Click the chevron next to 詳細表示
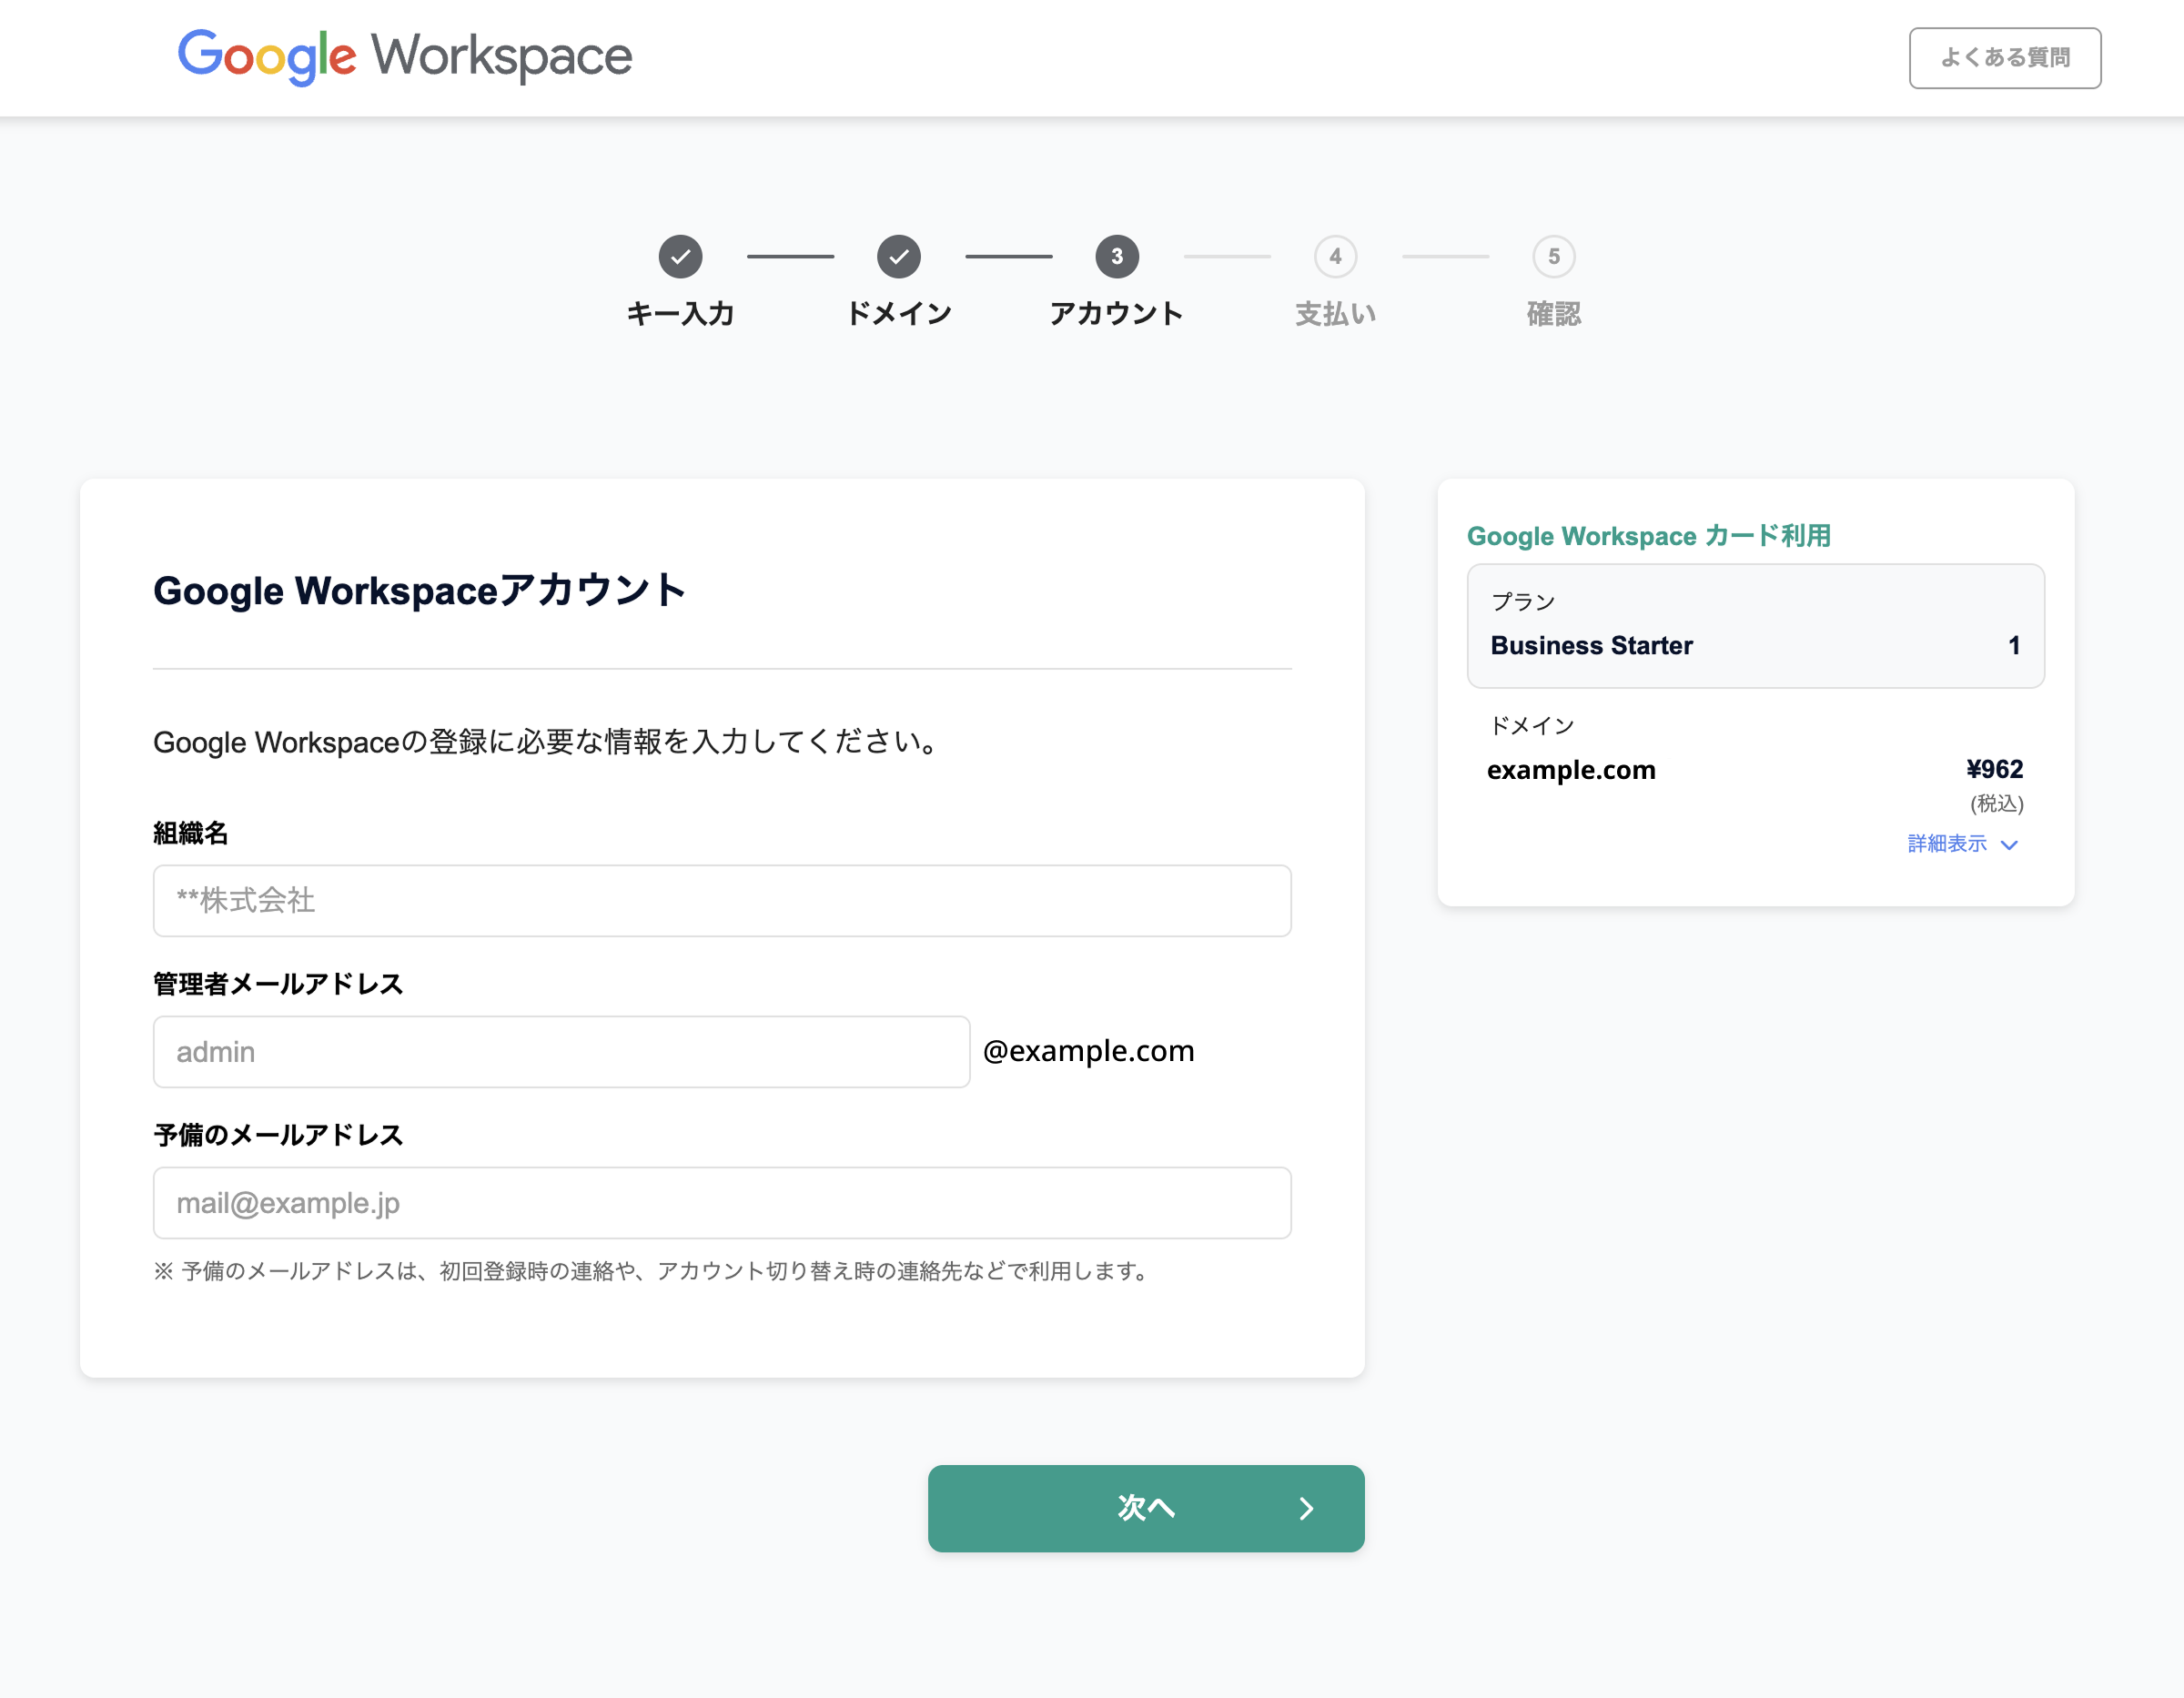 pos(2010,845)
